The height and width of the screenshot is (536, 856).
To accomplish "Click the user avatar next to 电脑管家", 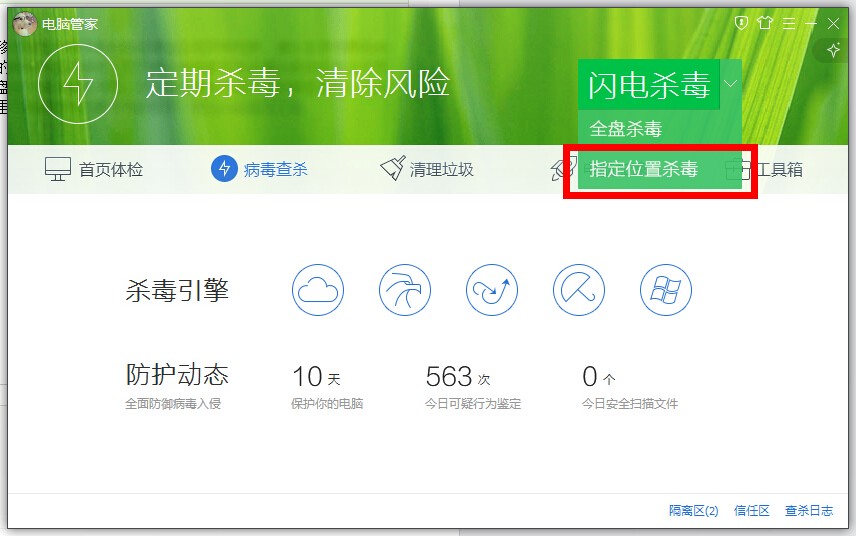I will (x=25, y=23).
